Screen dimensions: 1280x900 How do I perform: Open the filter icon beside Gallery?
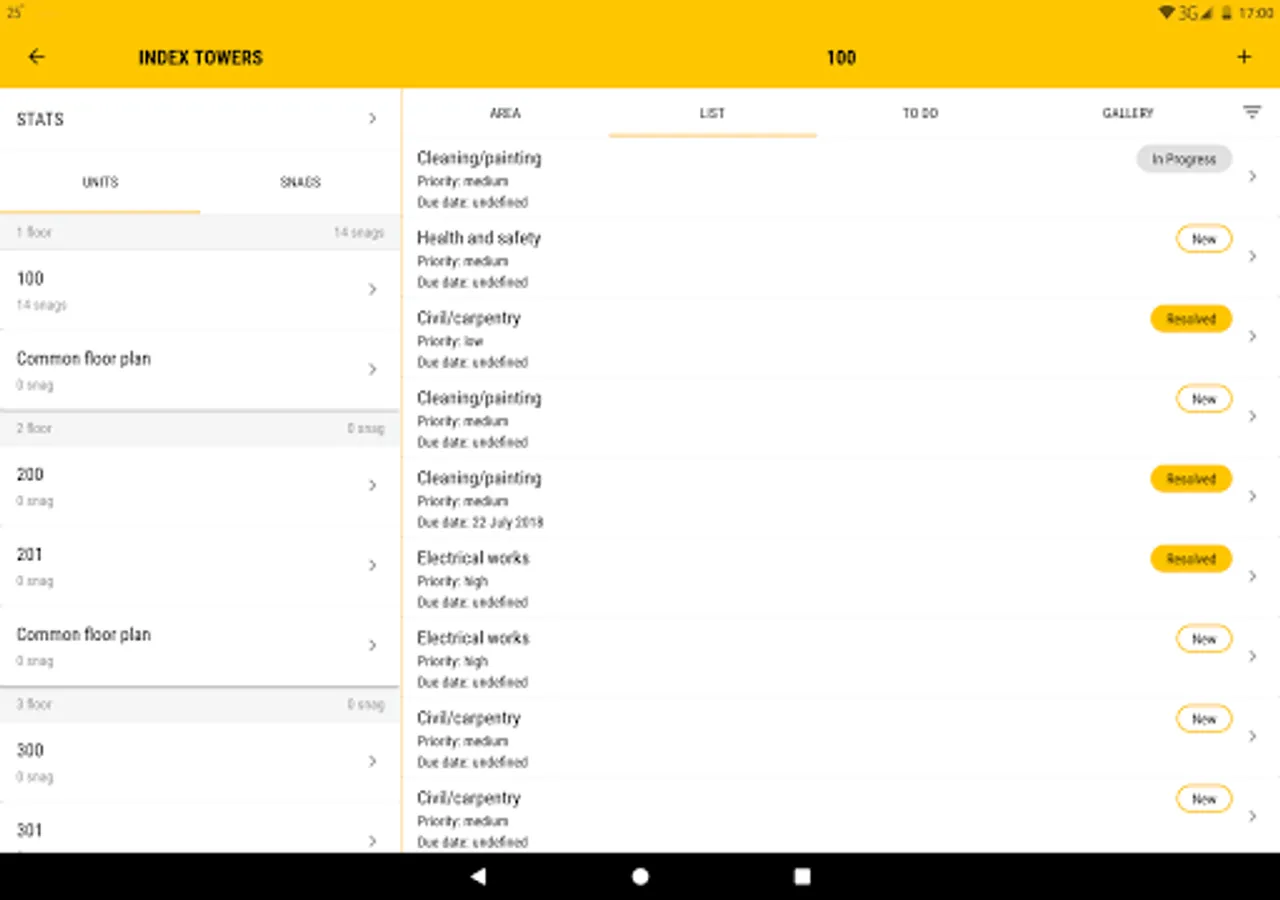click(x=1252, y=113)
